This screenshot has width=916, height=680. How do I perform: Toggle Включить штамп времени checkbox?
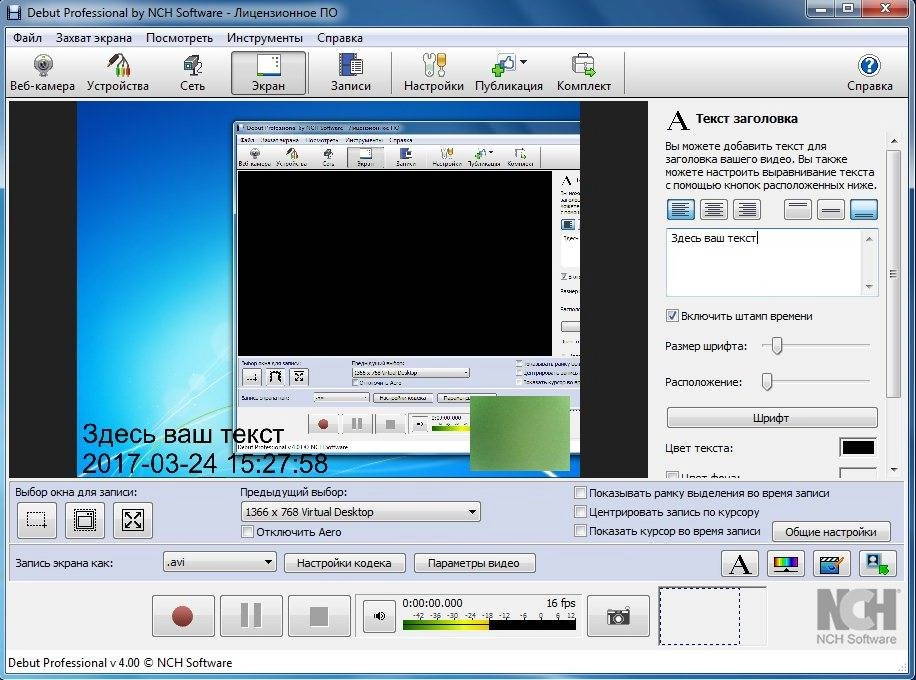(x=672, y=315)
